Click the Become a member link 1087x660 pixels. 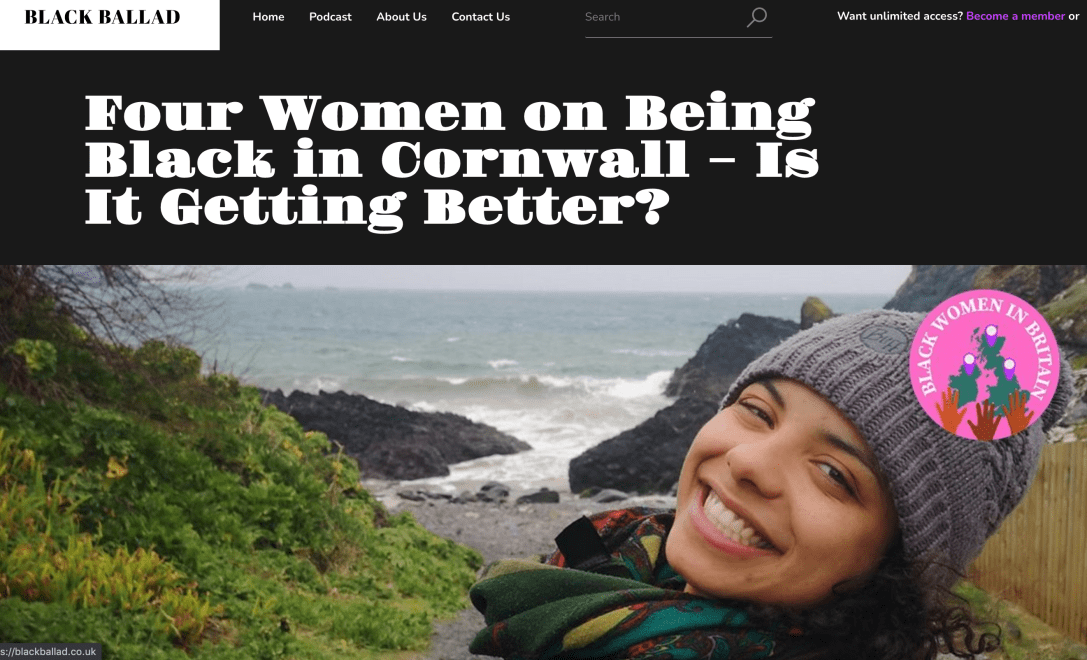tap(1015, 16)
